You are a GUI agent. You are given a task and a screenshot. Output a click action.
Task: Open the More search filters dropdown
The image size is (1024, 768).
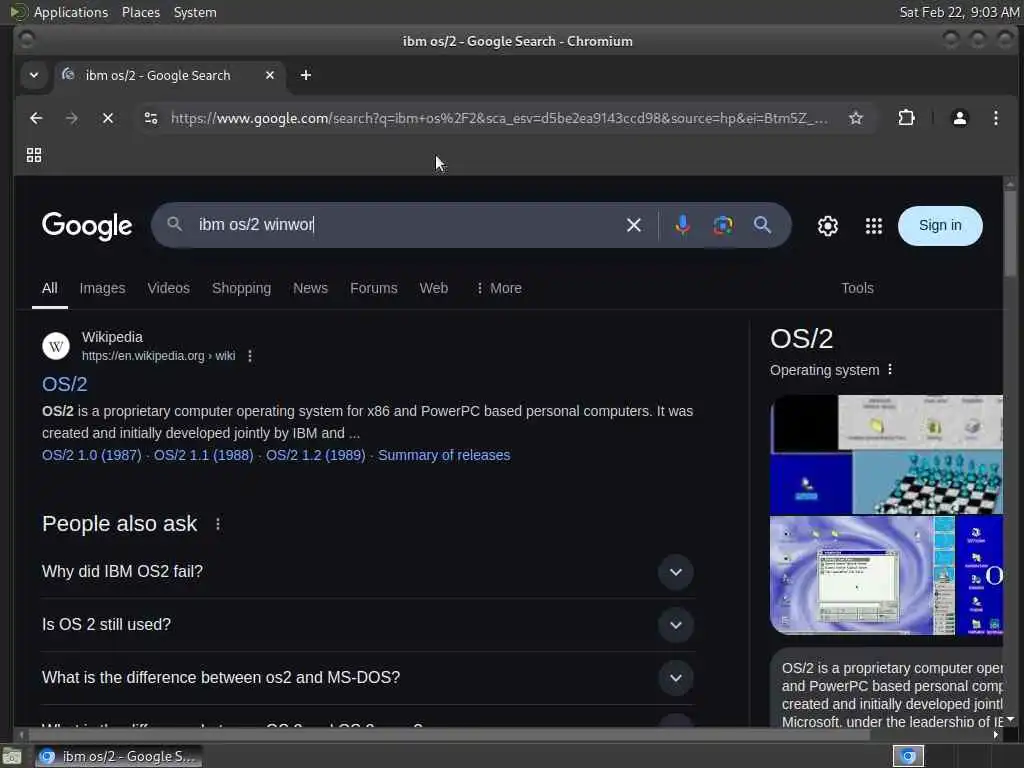[x=498, y=288]
